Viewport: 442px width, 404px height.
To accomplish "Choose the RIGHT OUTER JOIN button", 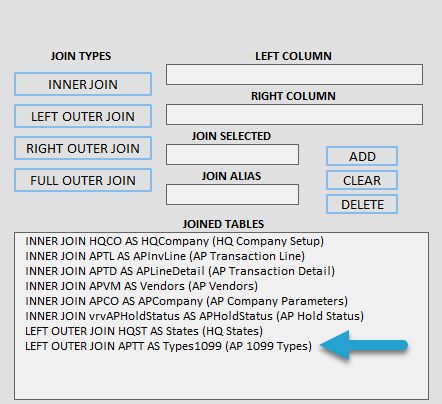I will (83, 148).
